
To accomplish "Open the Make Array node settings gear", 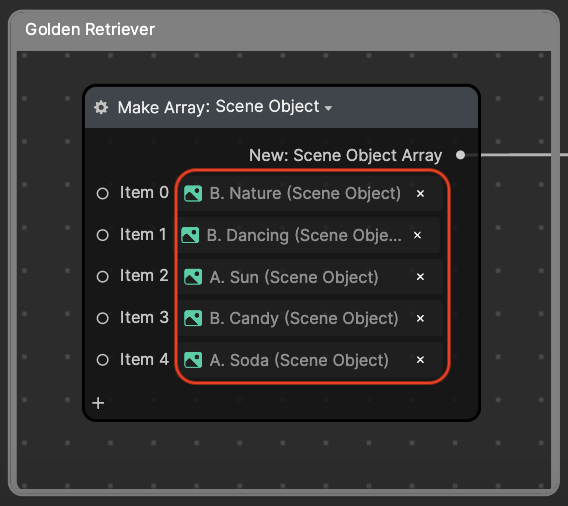I will [x=101, y=107].
